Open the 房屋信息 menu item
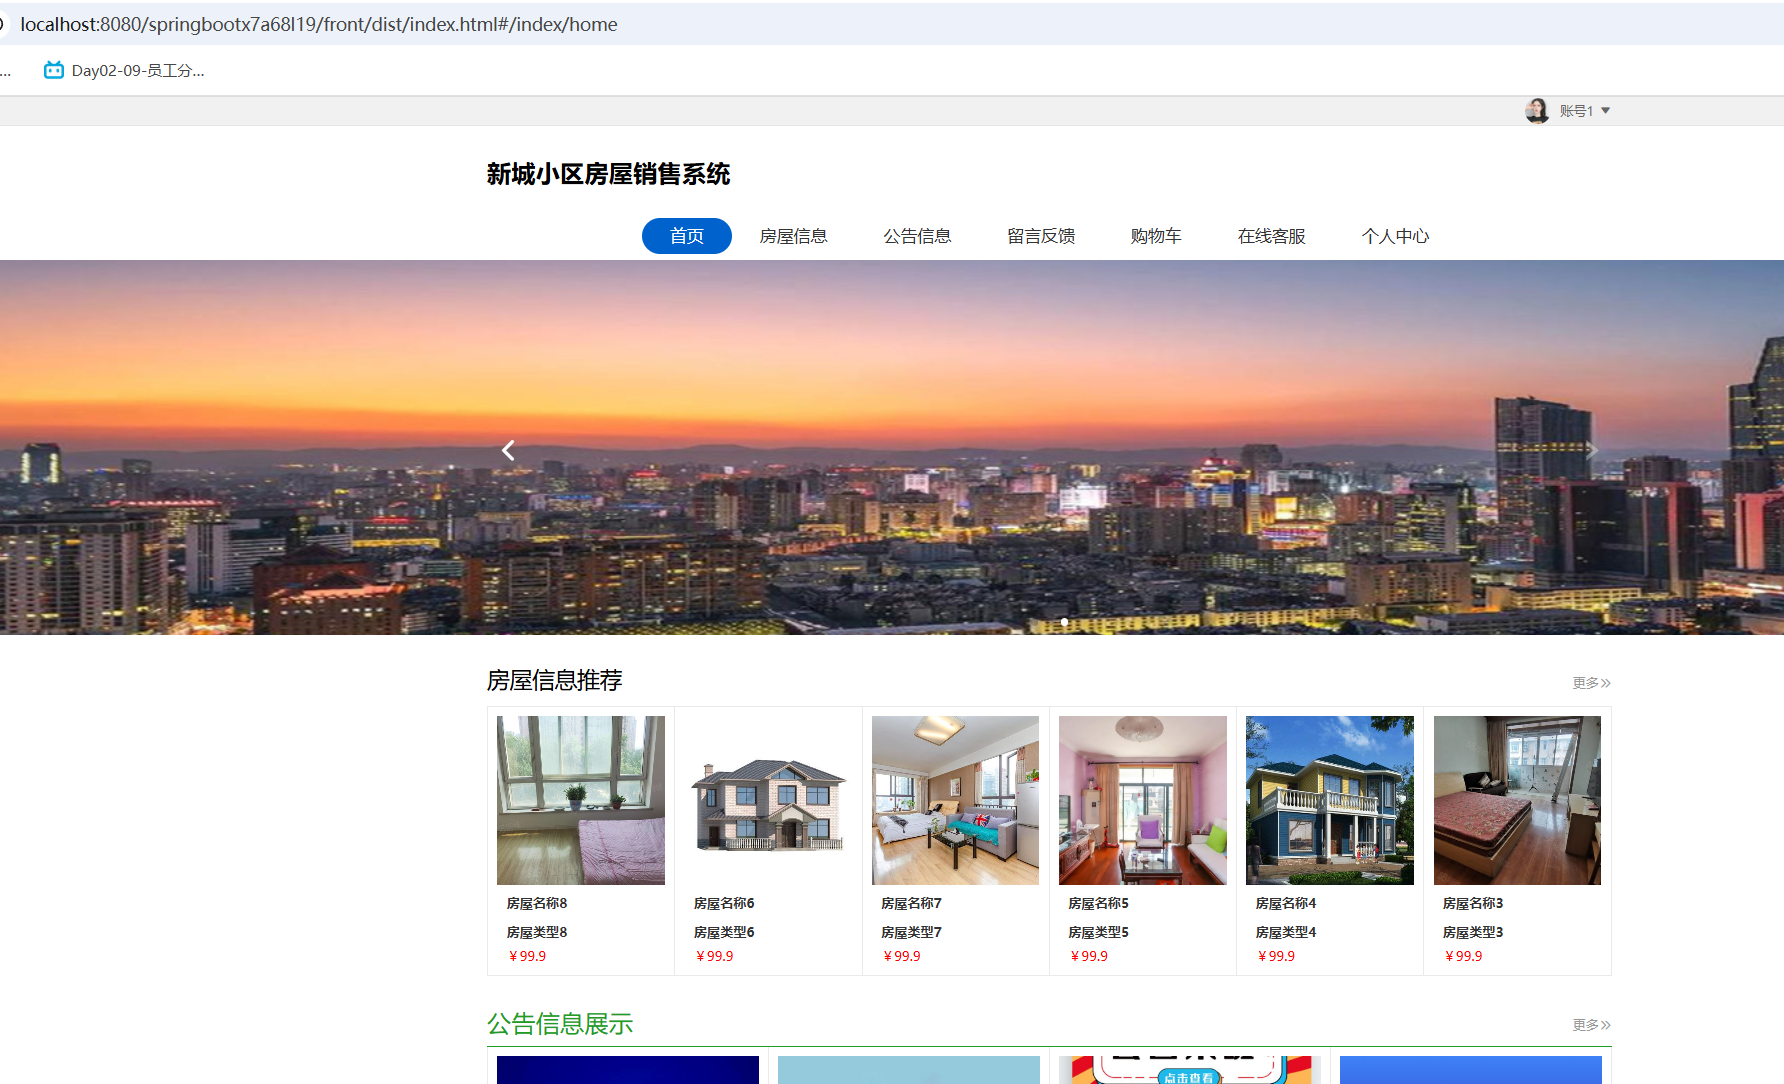The height and width of the screenshot is (1084, 1784). [793, 236]
